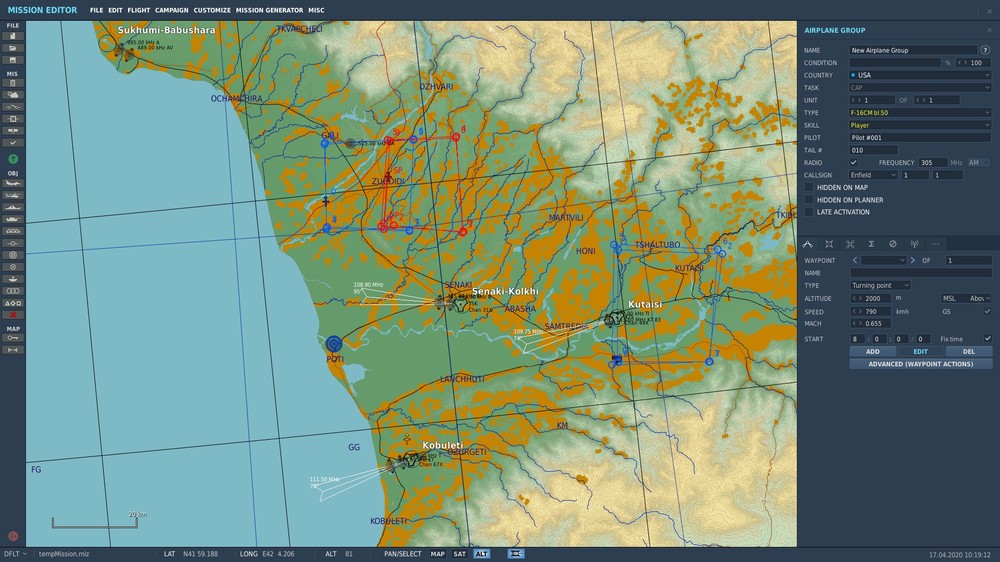Switch map view to MAP mode
This screenshot has width=1000, height=562.
[x=438, y=554]
